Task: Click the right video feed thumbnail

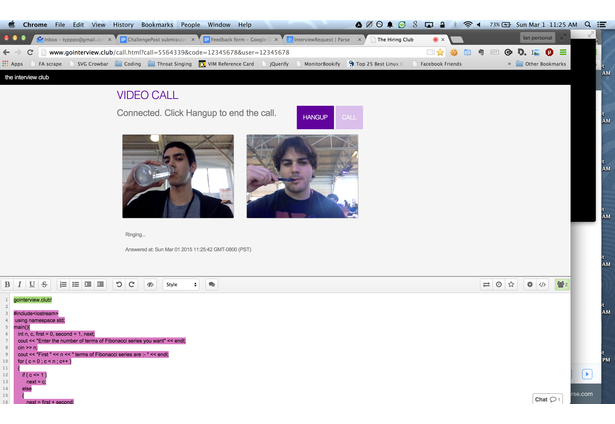Action: click(x=302, y=176)
